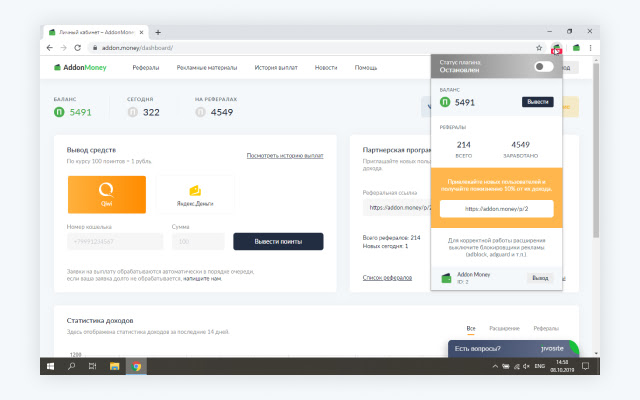This screenshot has width=640, height=400.
Task: Open the Список рефералов link
Action: pyautogui.click(x=387, y=277)
